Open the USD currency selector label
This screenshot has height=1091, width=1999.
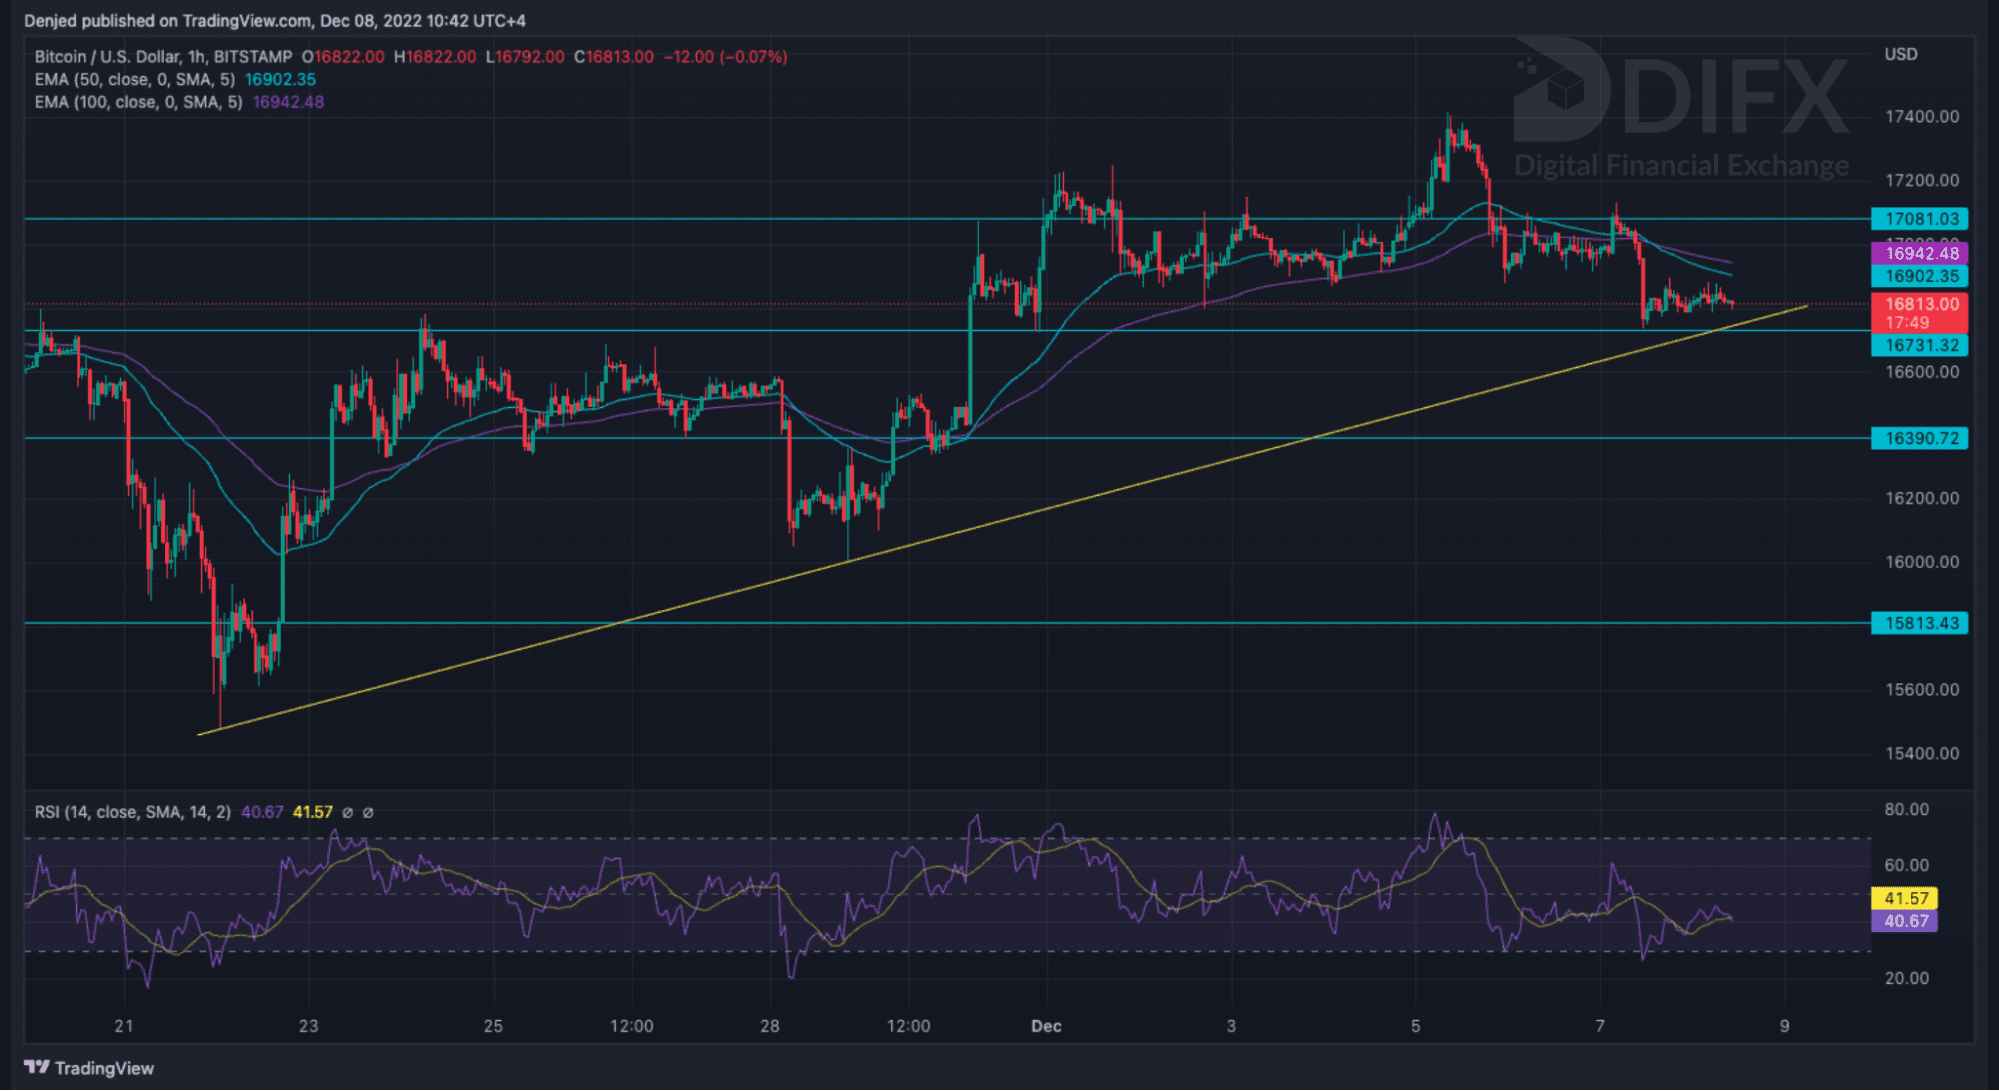click(x=1900, y=54)
